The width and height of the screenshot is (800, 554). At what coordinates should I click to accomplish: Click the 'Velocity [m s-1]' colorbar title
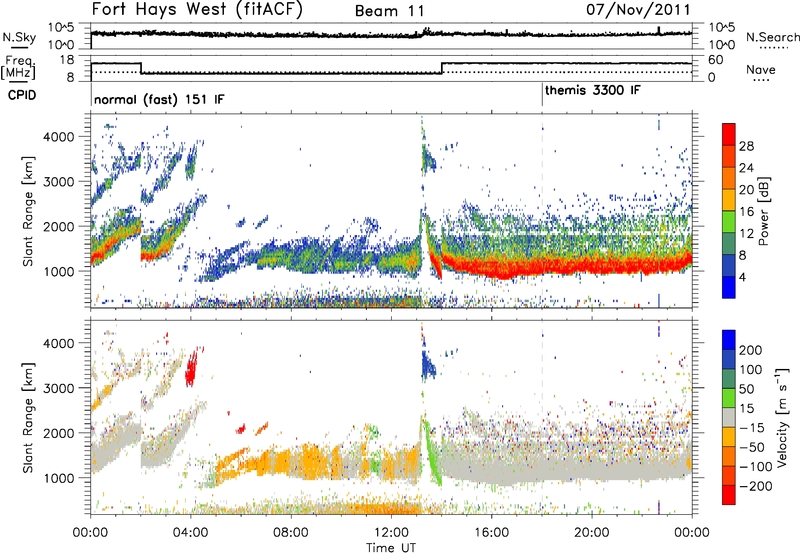[x=782, y=417]
